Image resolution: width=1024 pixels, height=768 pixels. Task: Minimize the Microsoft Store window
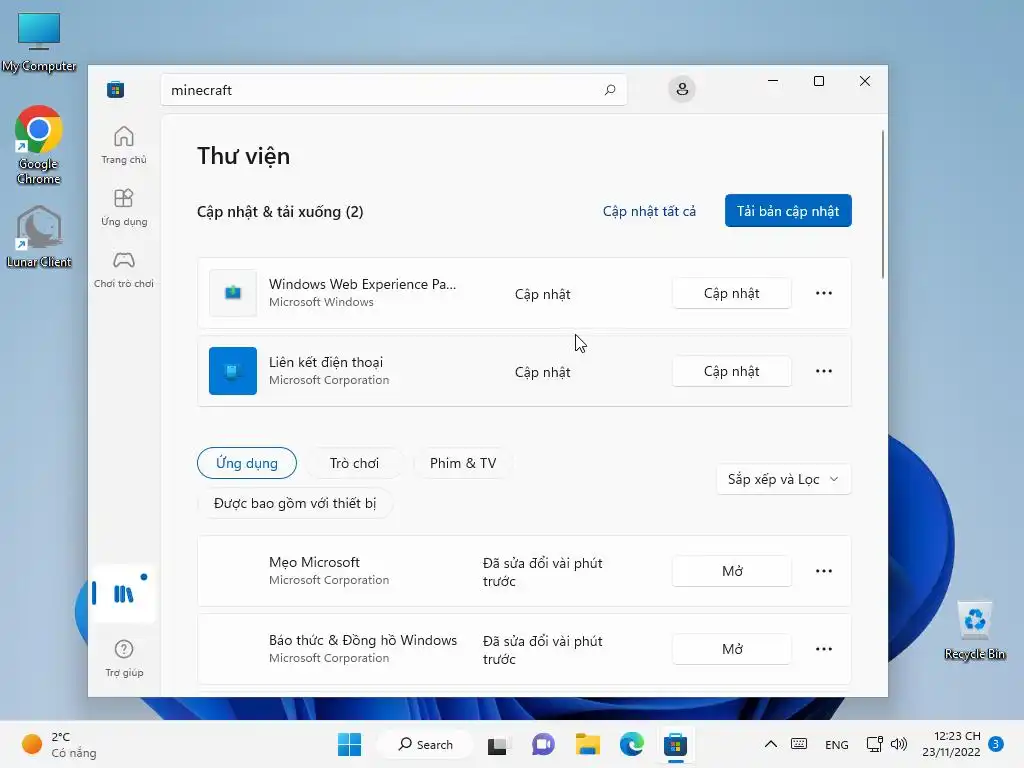(773, 81)
